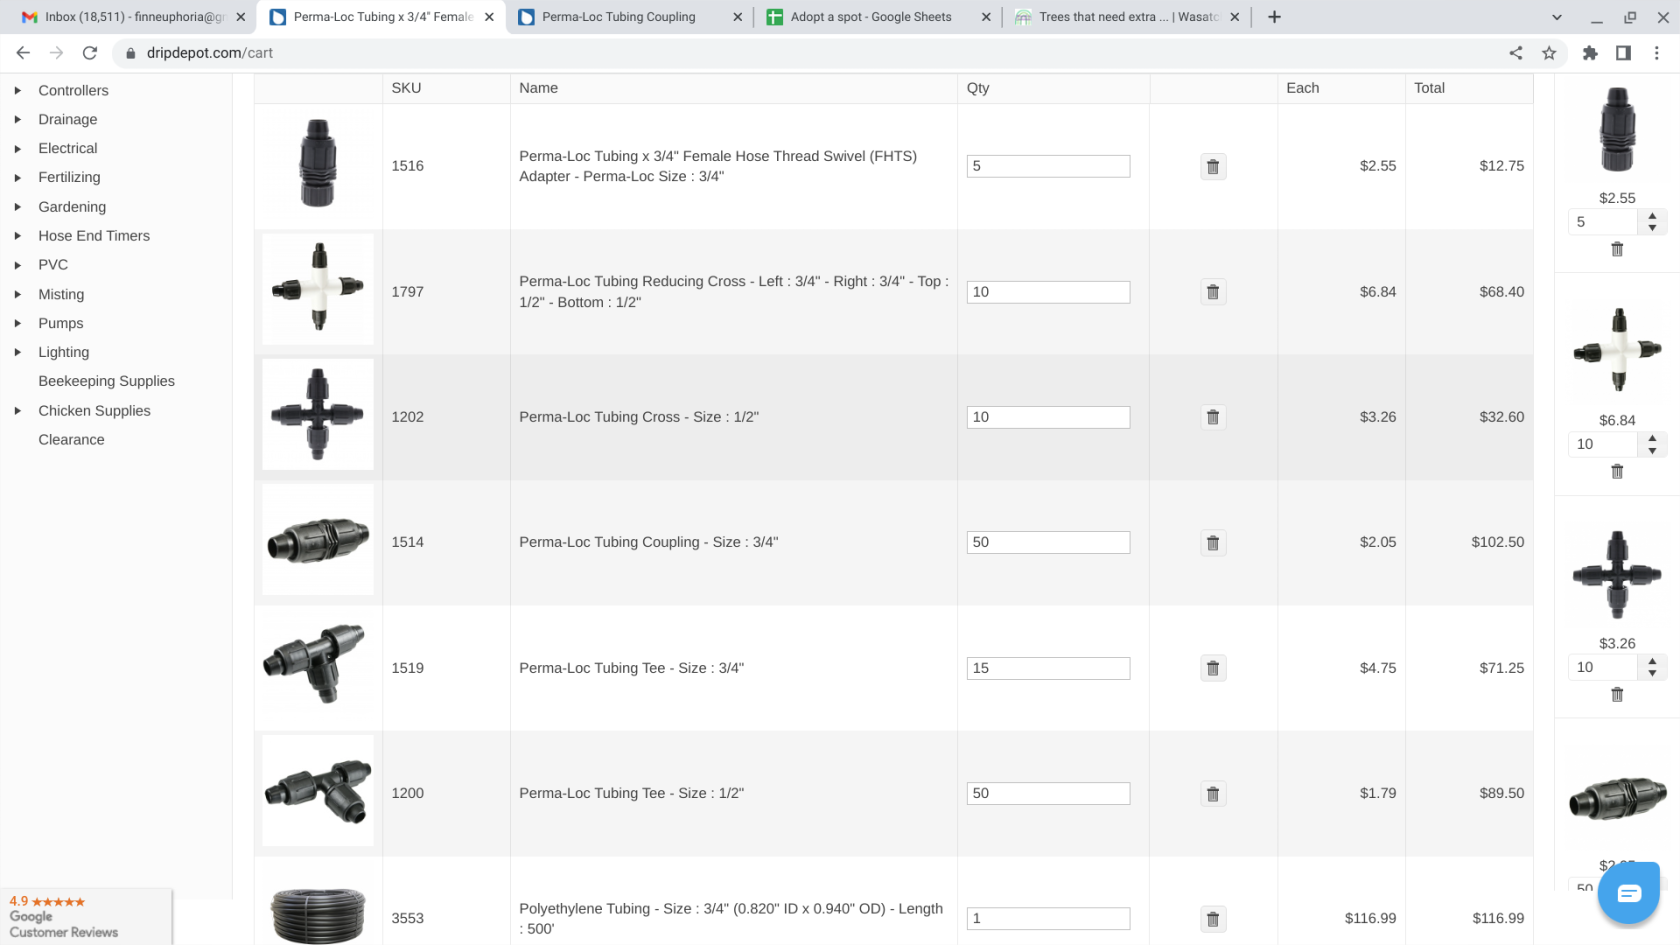Close the Adopt a spot Sheets tab

[x=986, y=17]
